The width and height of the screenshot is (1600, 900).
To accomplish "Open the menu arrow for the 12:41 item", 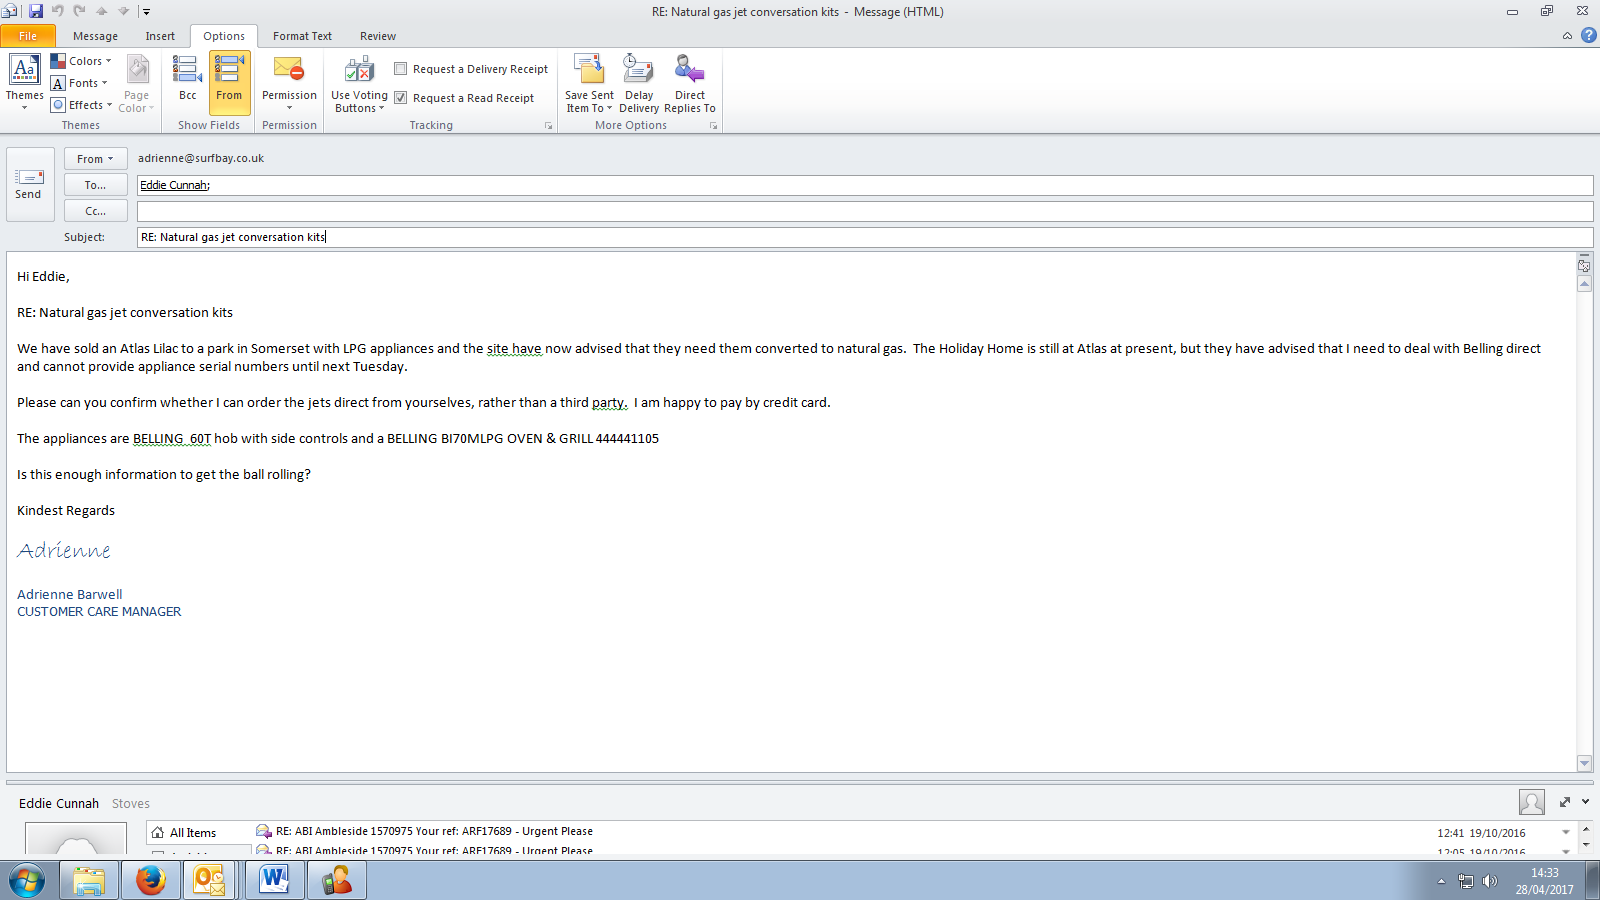I will tap(1566, 833).
